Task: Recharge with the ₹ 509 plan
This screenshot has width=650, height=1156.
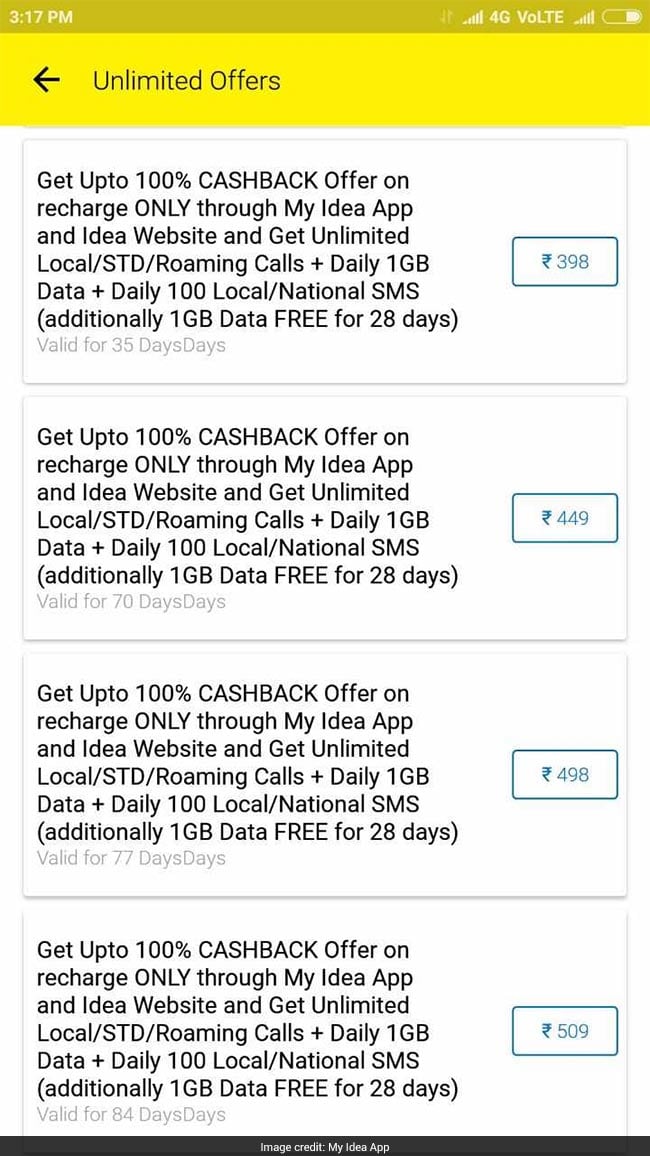Action: (564, 1031)
